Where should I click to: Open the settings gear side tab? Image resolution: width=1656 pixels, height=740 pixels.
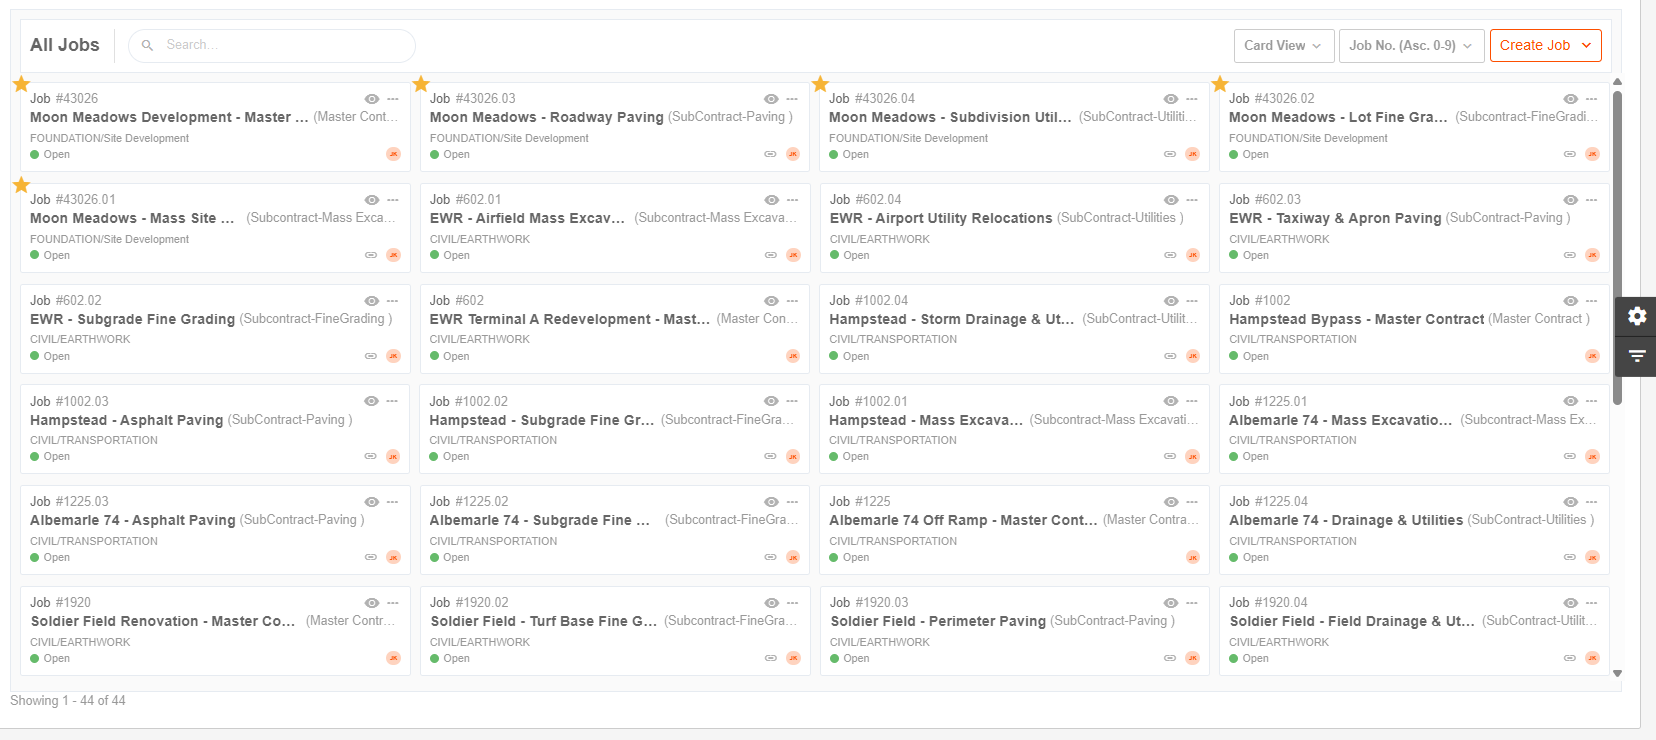coord(1637,316)
